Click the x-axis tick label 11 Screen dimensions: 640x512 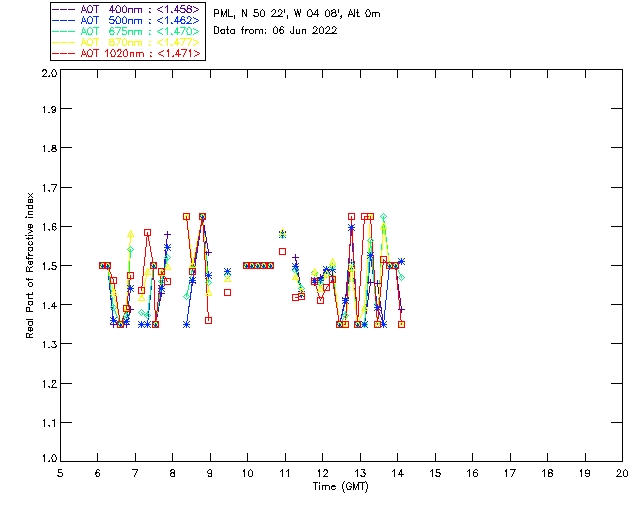tap(285, 474)
